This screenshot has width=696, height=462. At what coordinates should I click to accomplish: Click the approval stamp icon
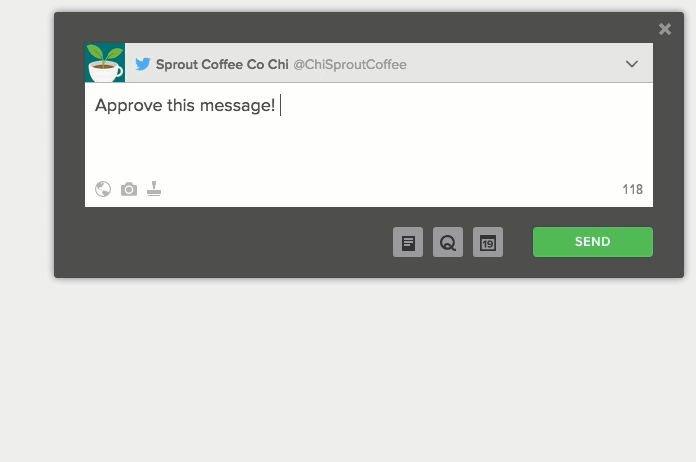click(154, 189)
